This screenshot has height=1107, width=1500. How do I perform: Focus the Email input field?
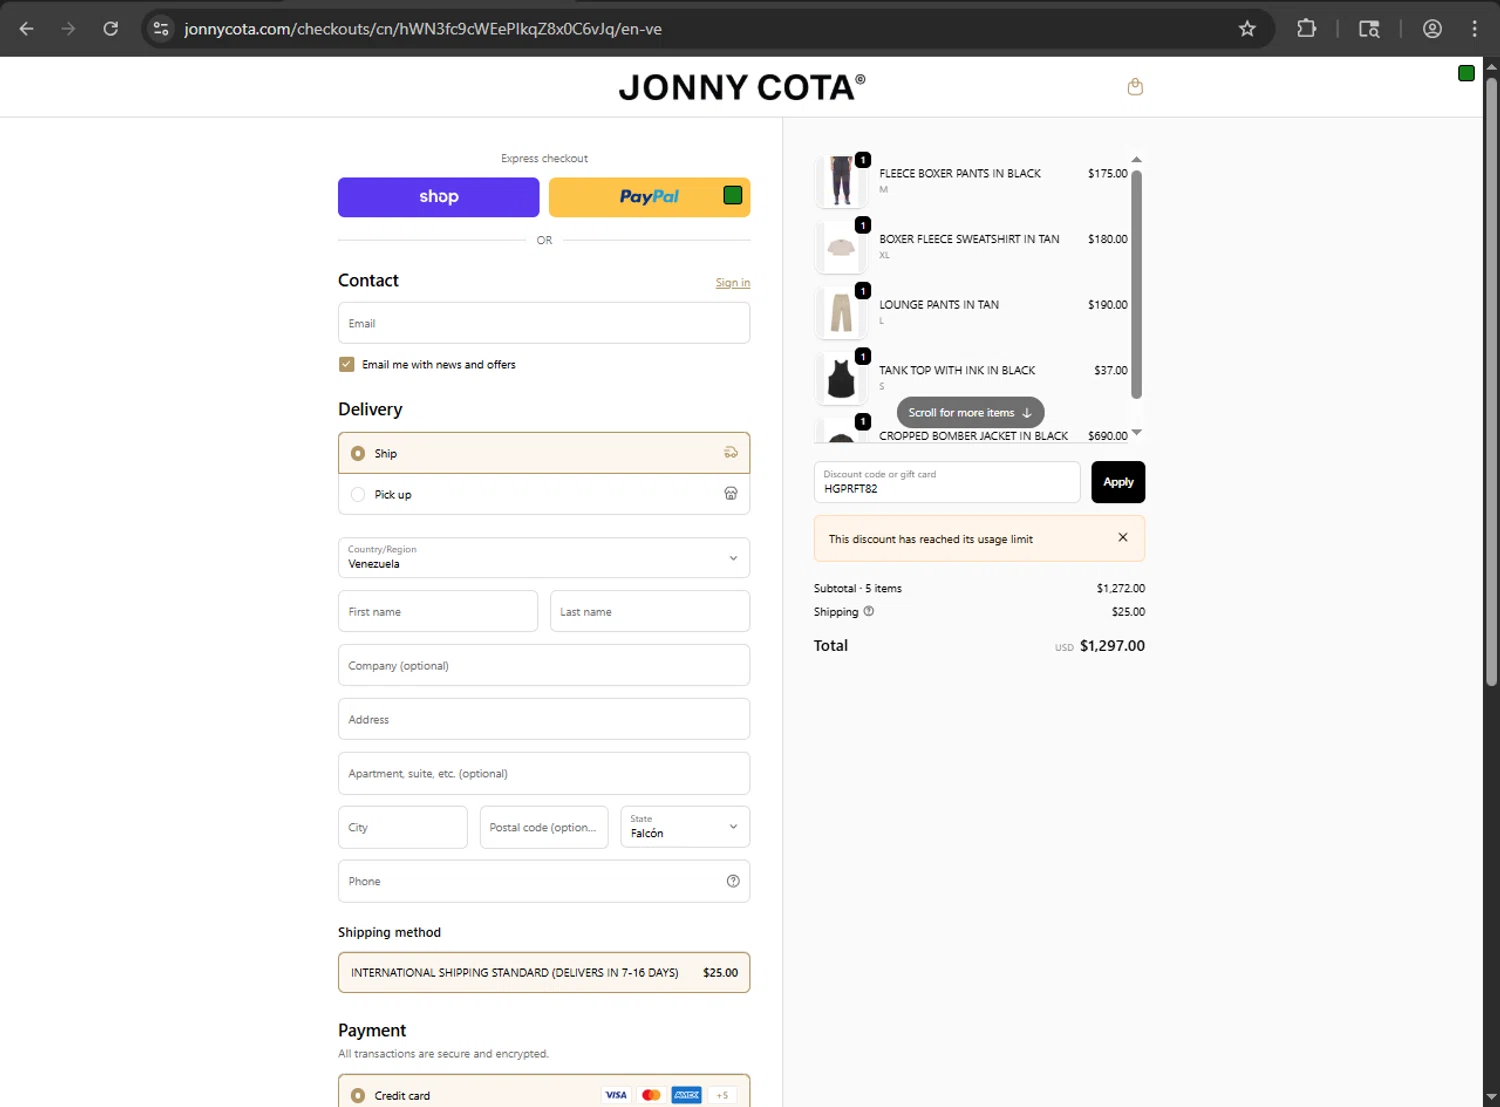click(544, 323)
